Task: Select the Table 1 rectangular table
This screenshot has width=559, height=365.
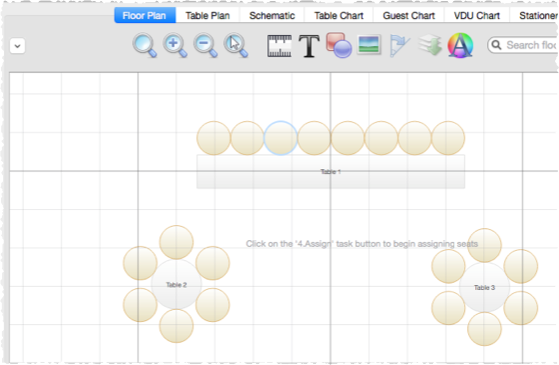Action: pyautogui.click(x=330, y=171)
